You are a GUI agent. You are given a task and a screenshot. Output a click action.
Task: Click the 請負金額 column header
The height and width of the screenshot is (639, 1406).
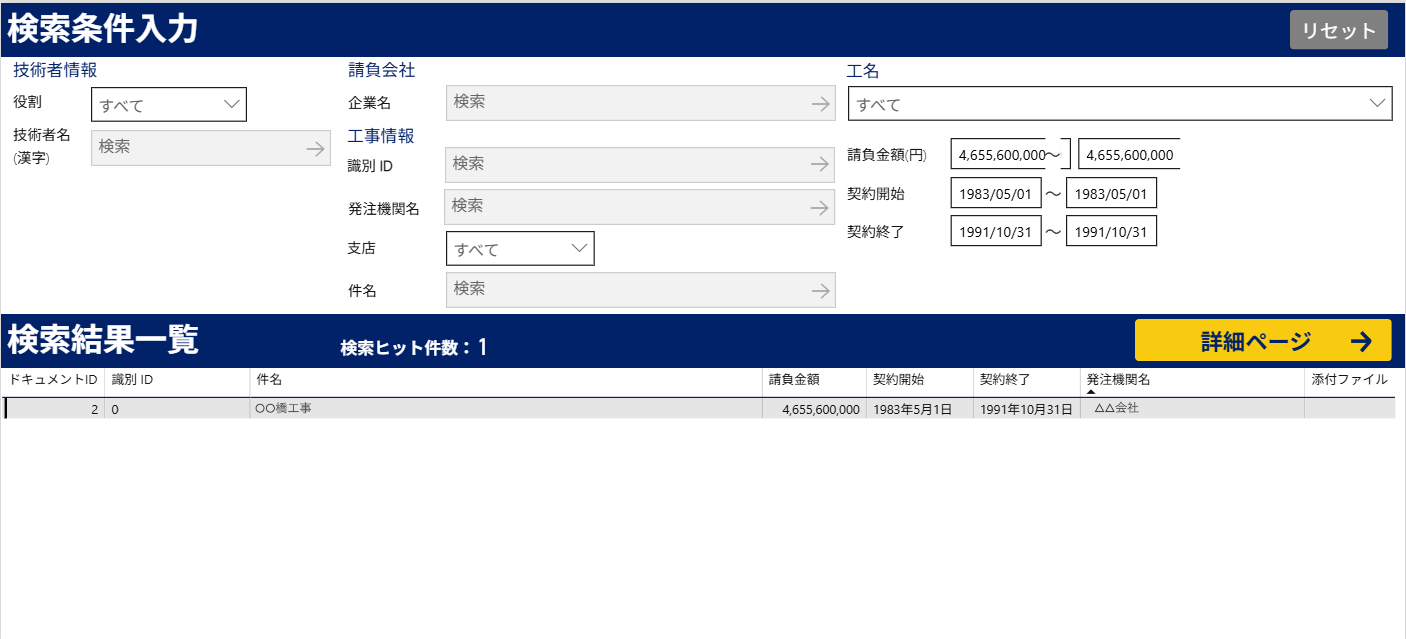[794, 380]
